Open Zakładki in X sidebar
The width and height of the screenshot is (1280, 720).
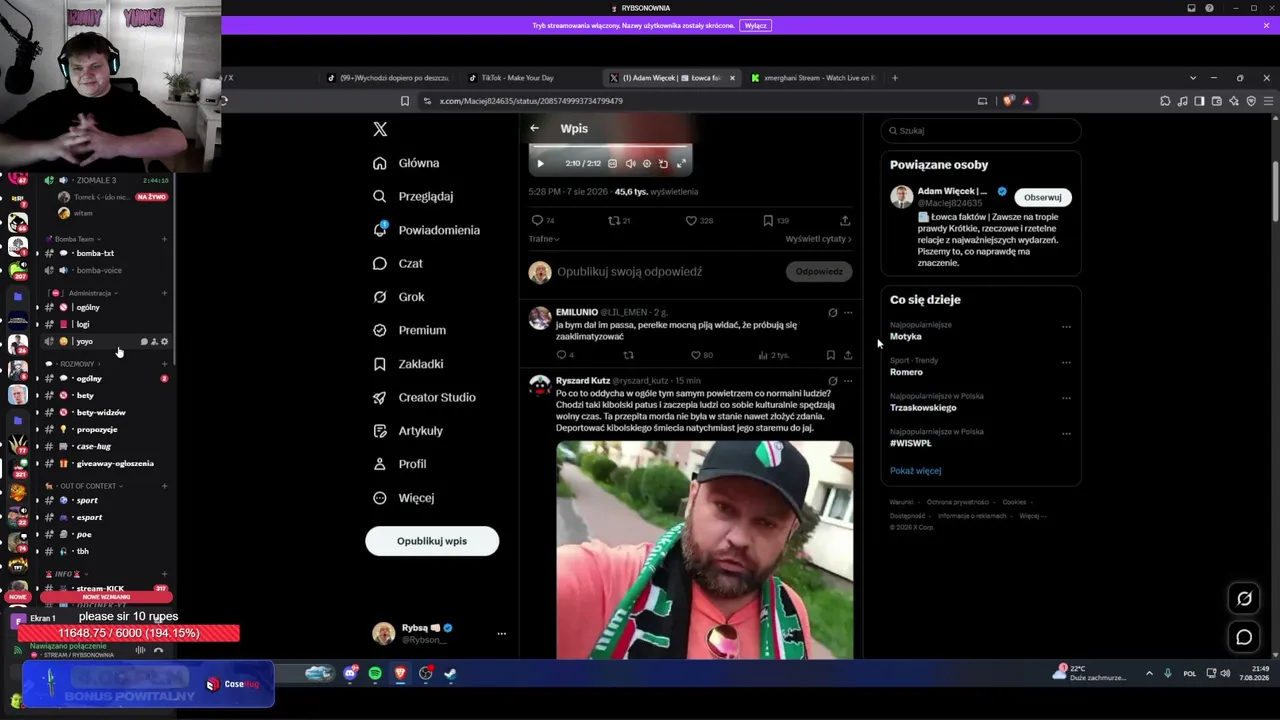pyautogui.click(x=408, y=364)
